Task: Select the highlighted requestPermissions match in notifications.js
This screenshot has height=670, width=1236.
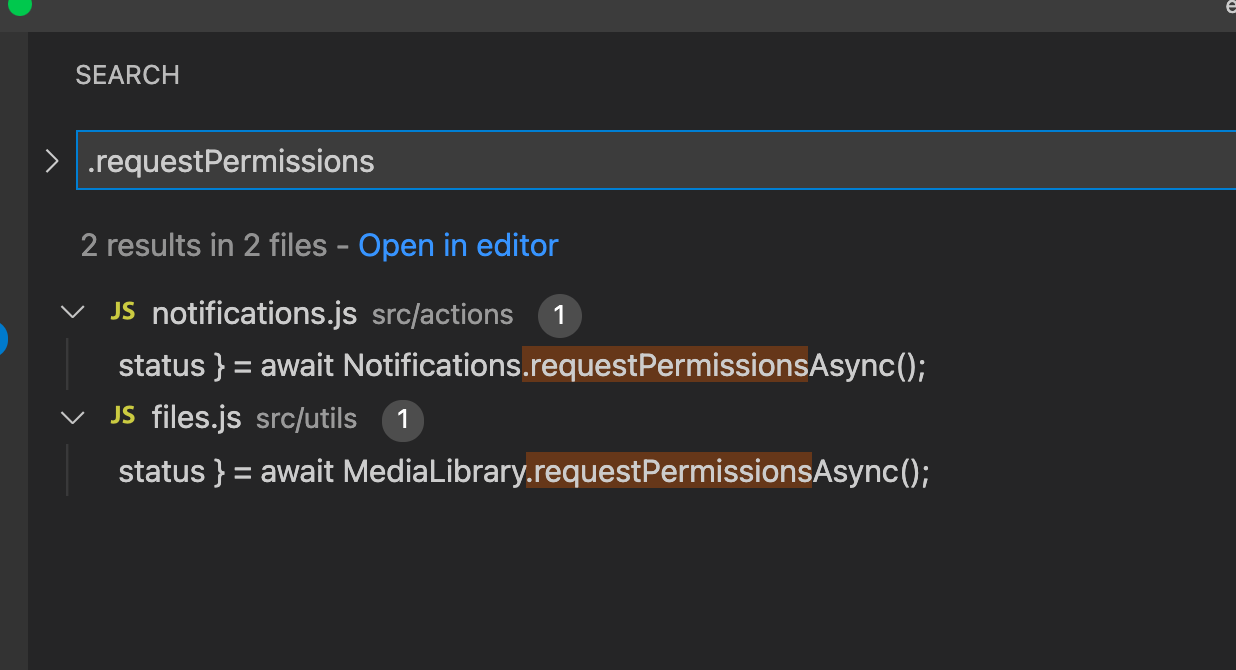Action: [667, 365]
